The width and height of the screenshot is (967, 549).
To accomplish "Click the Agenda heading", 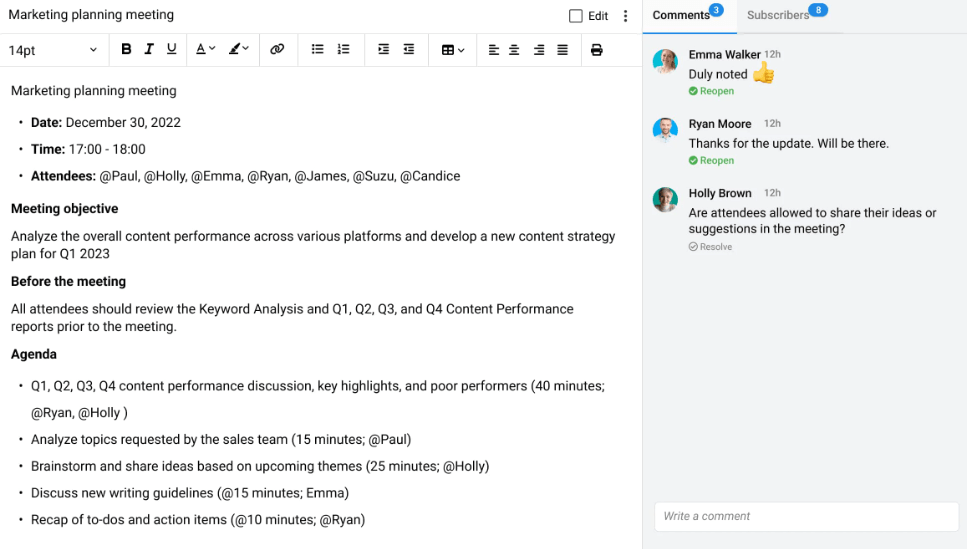I will (33, 354).
